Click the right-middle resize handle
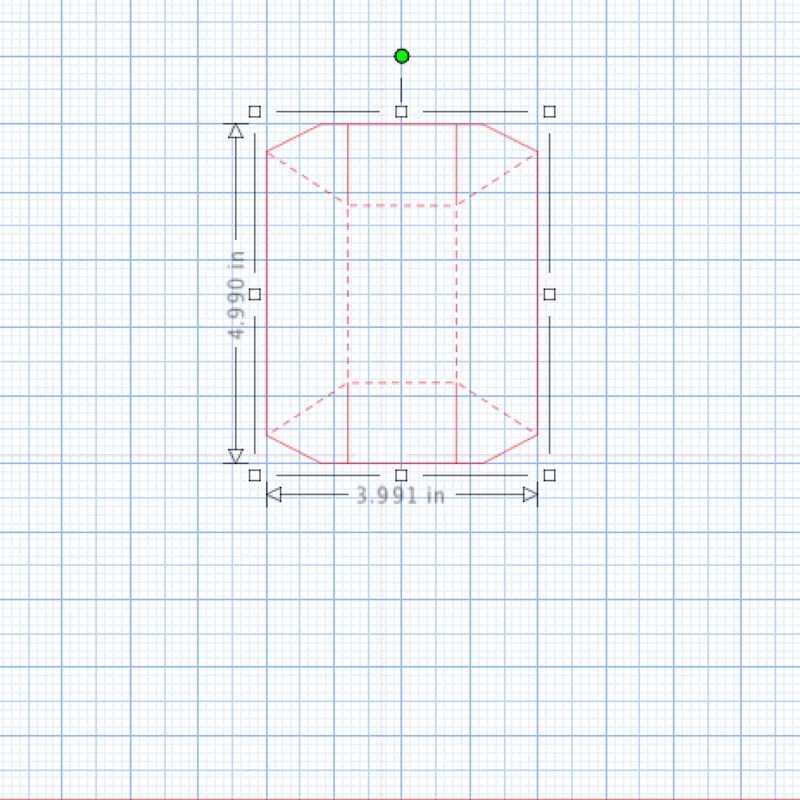 click(549, 294)
